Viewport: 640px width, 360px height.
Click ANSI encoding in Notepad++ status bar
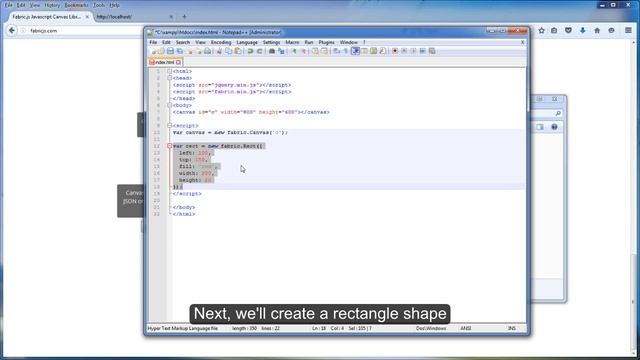(466, 328)
